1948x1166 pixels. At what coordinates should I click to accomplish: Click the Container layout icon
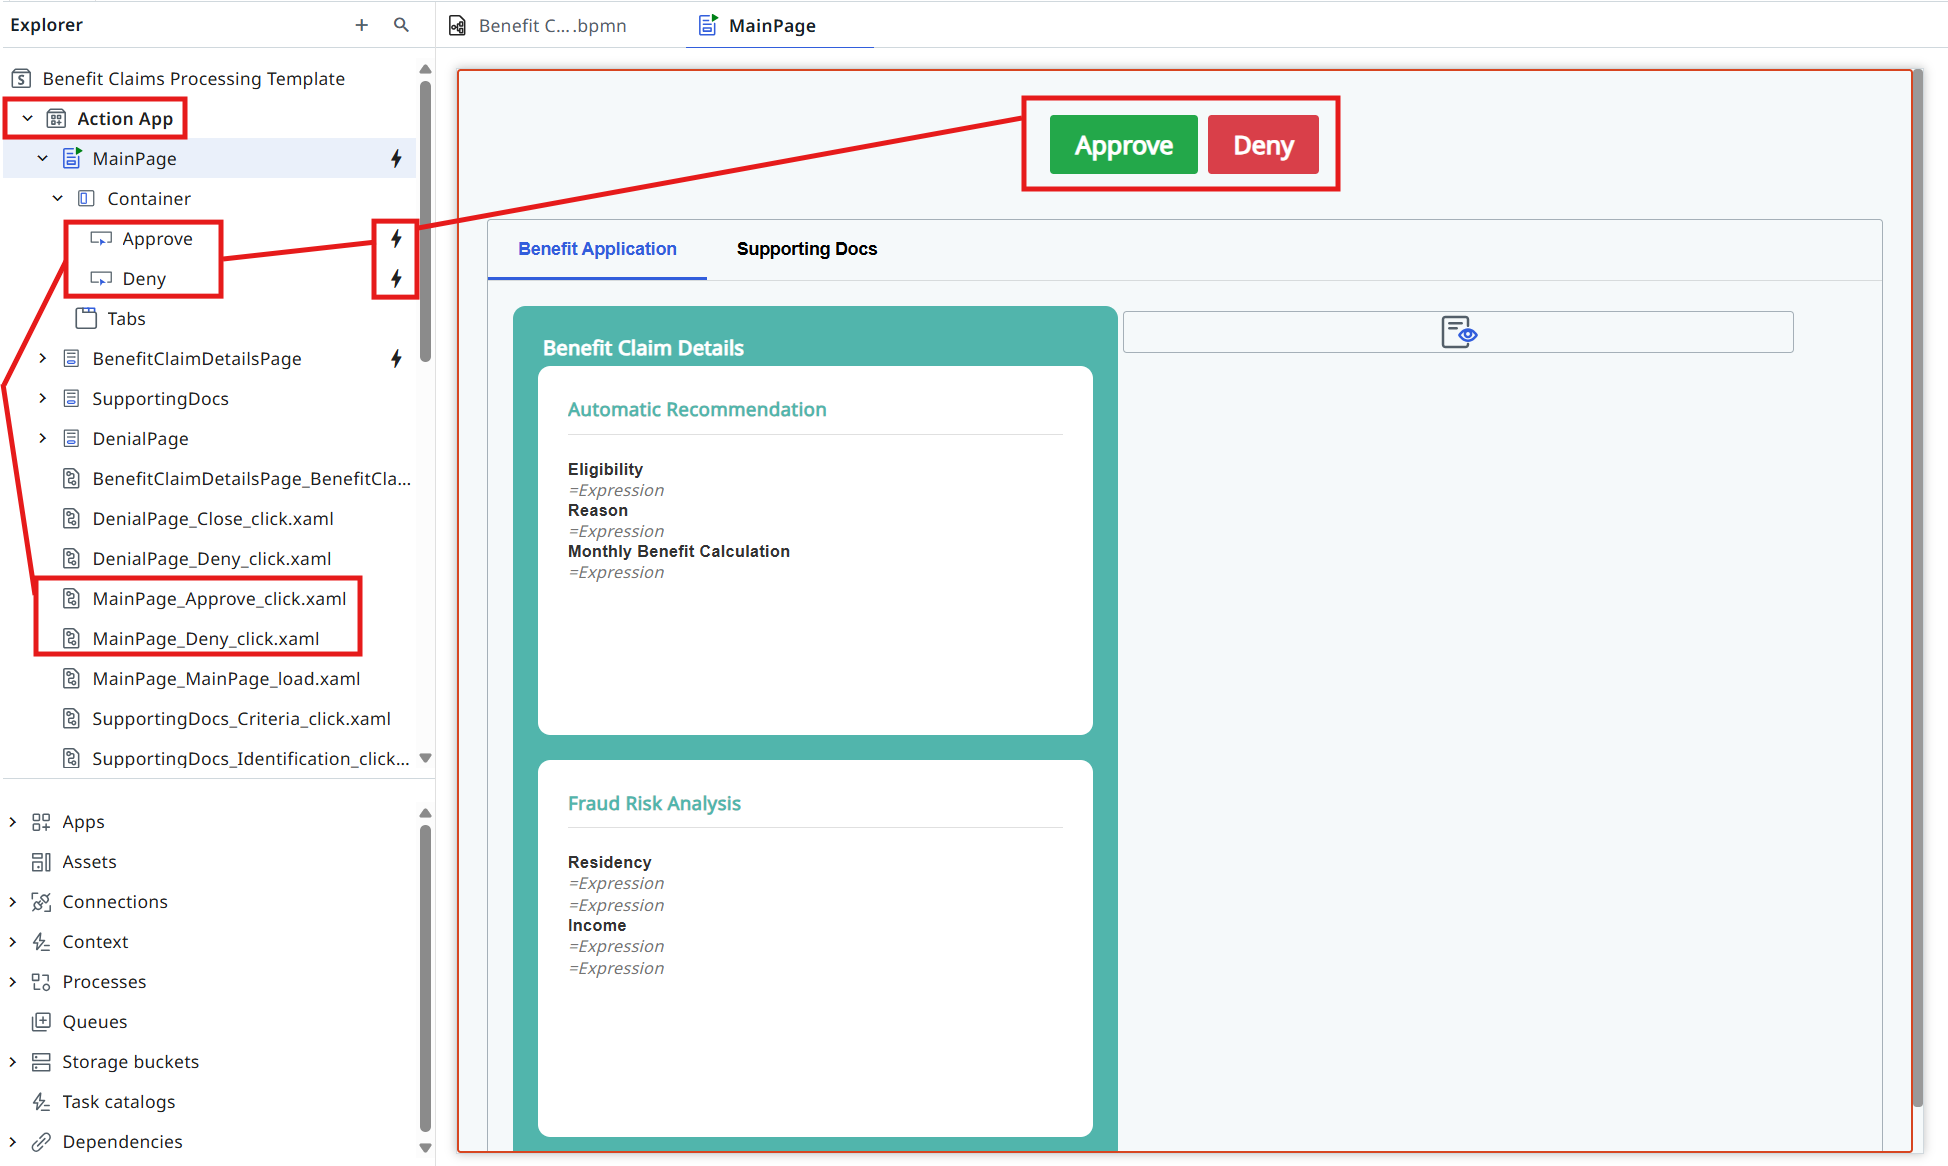(87, 198)
